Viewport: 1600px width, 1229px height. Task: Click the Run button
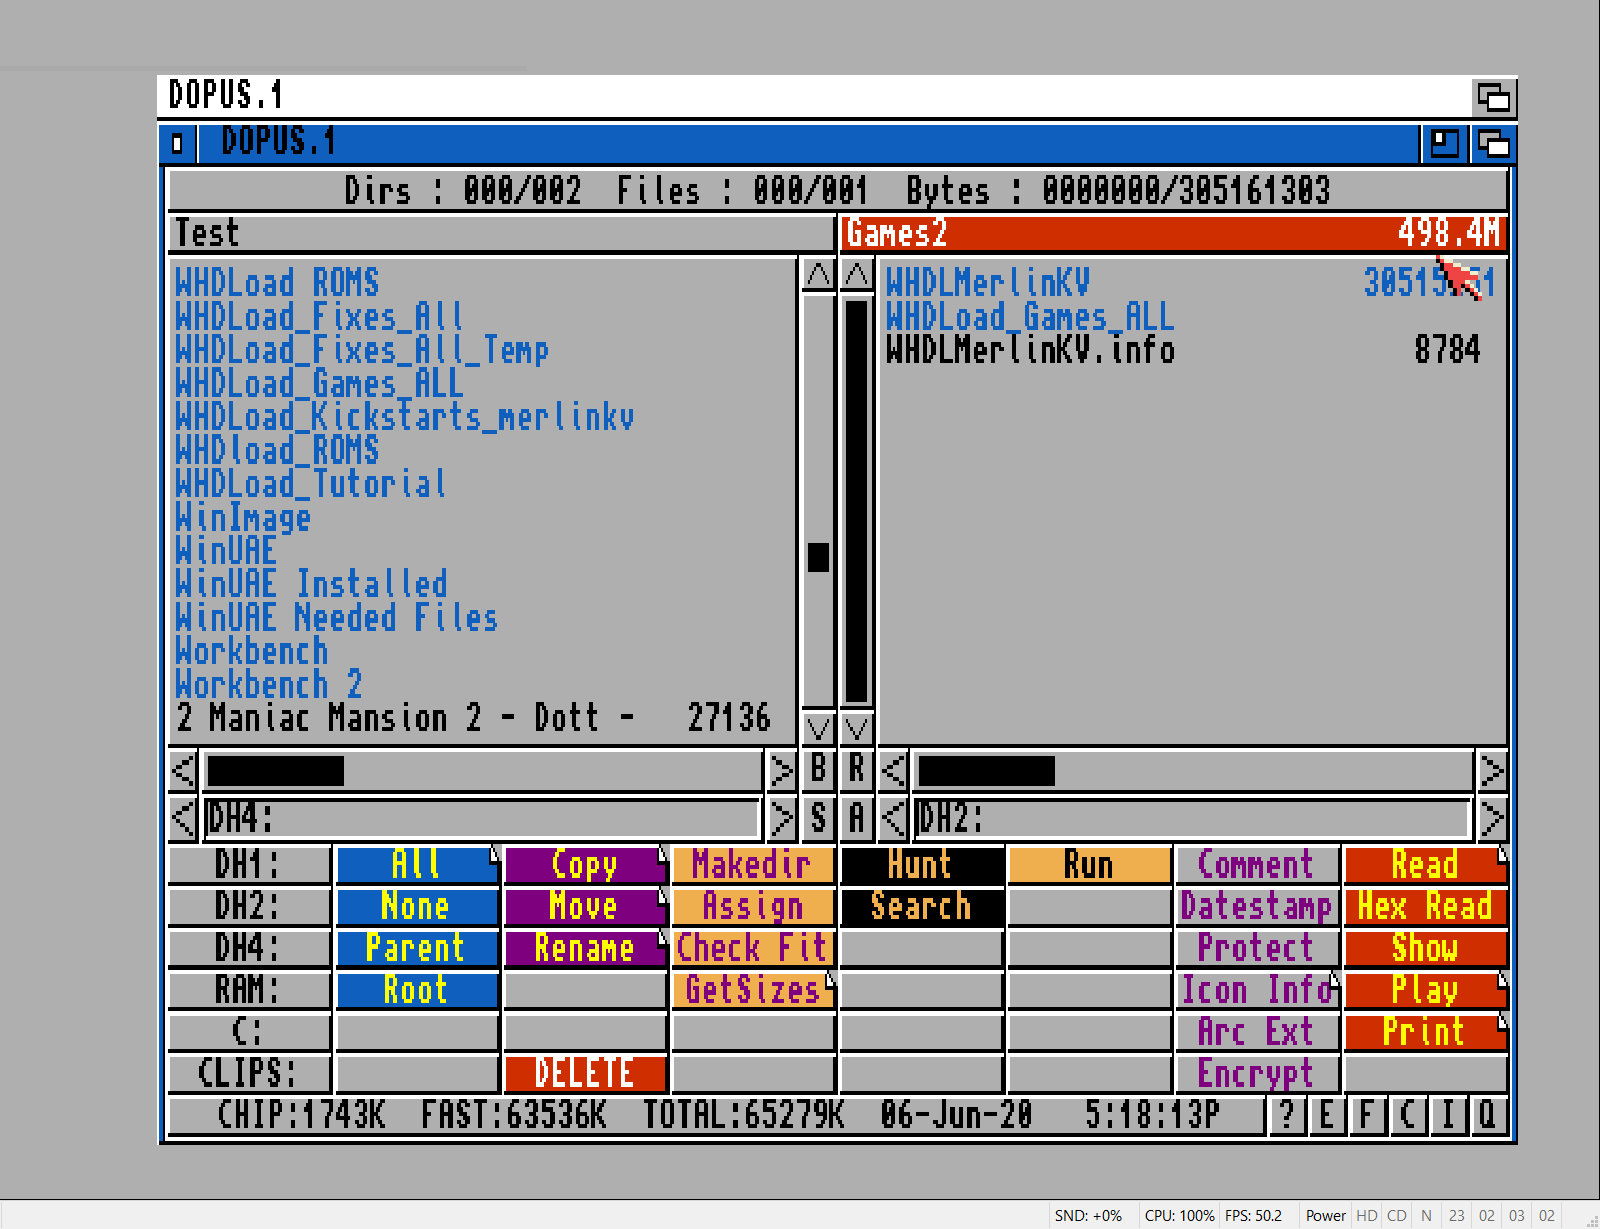[x=1089, y=865]
